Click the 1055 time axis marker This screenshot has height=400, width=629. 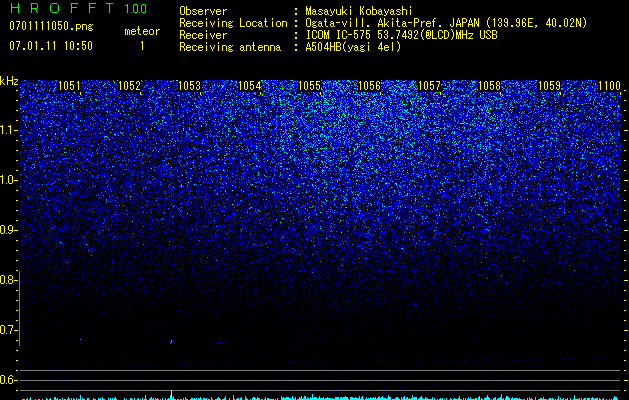click(310, 86)
